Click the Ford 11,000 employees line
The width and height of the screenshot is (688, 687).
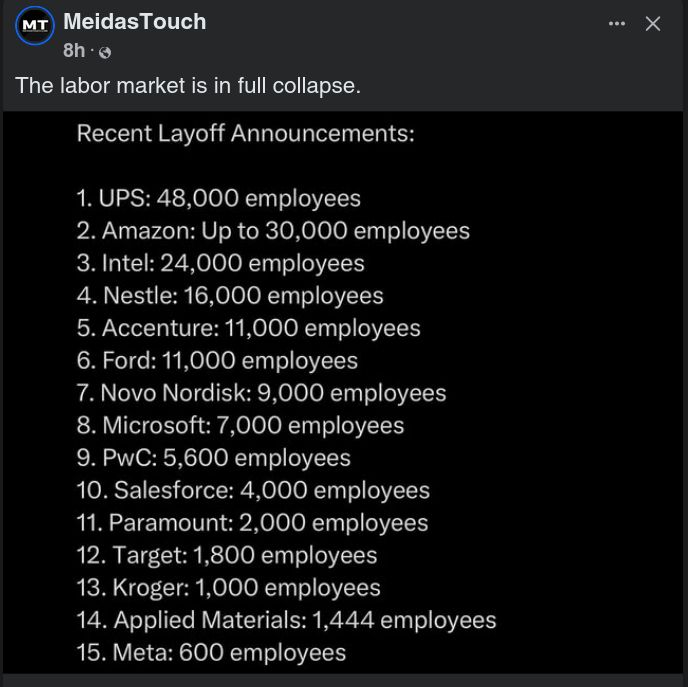click(216, 360)
